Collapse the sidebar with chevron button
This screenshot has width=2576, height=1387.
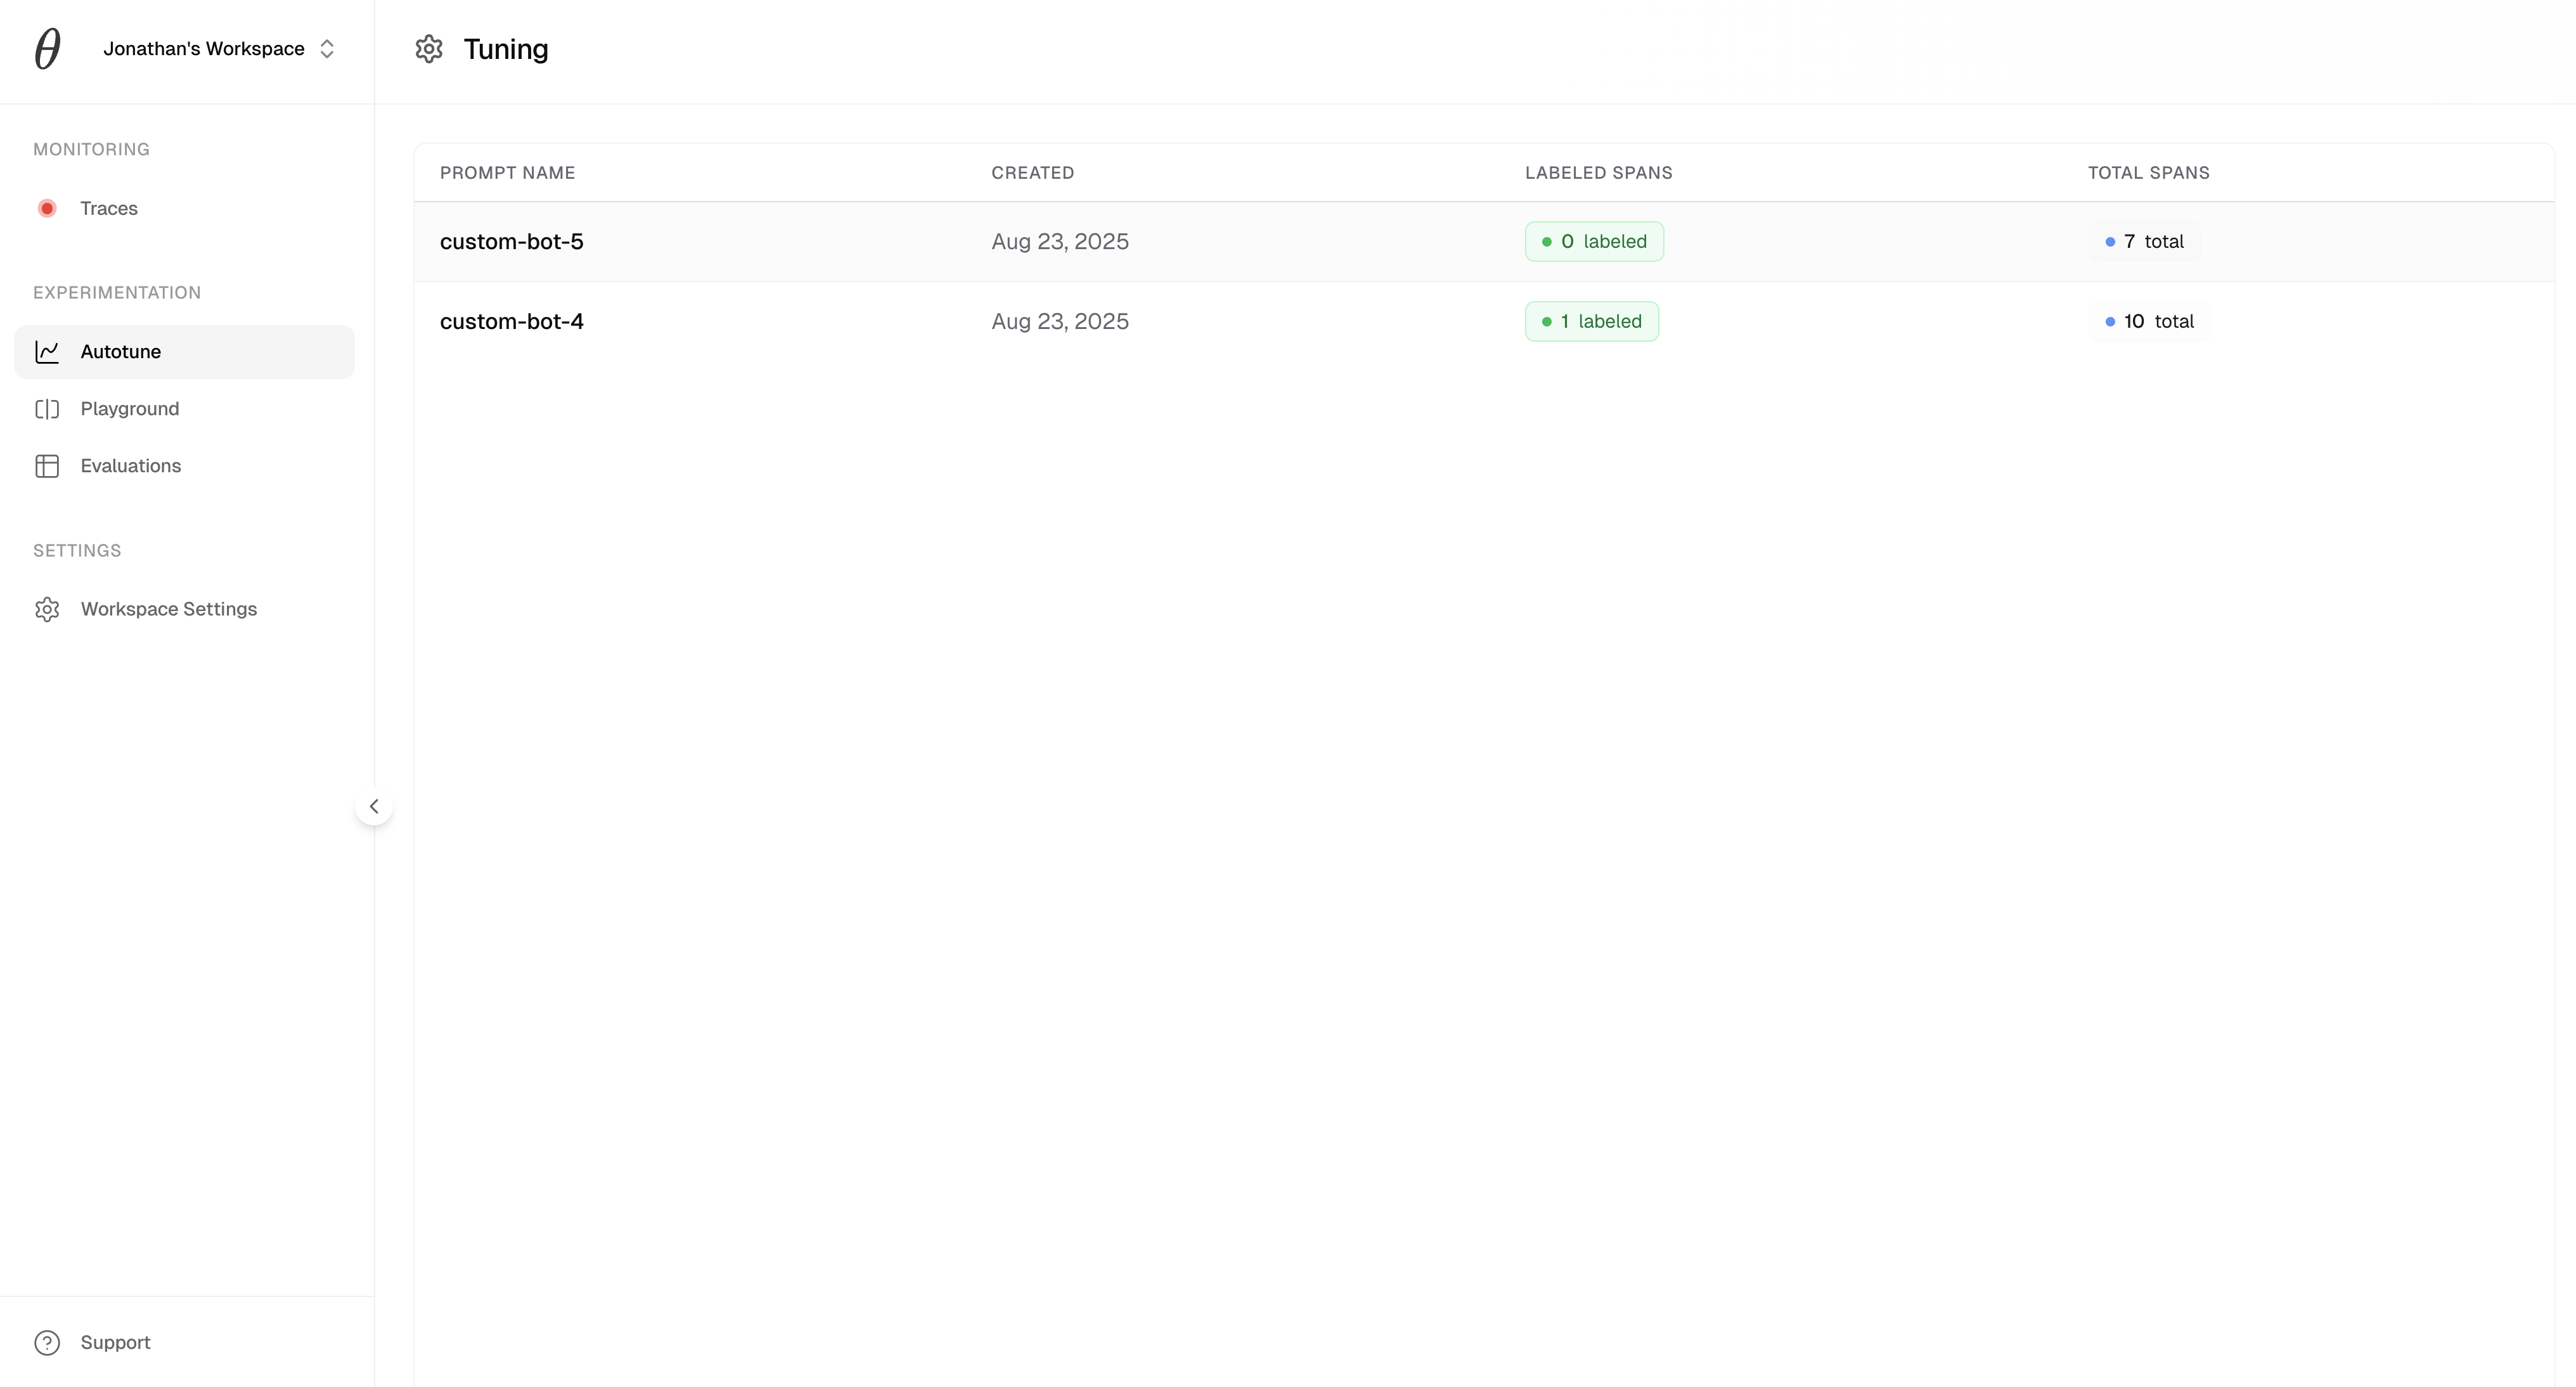(374, 806)
